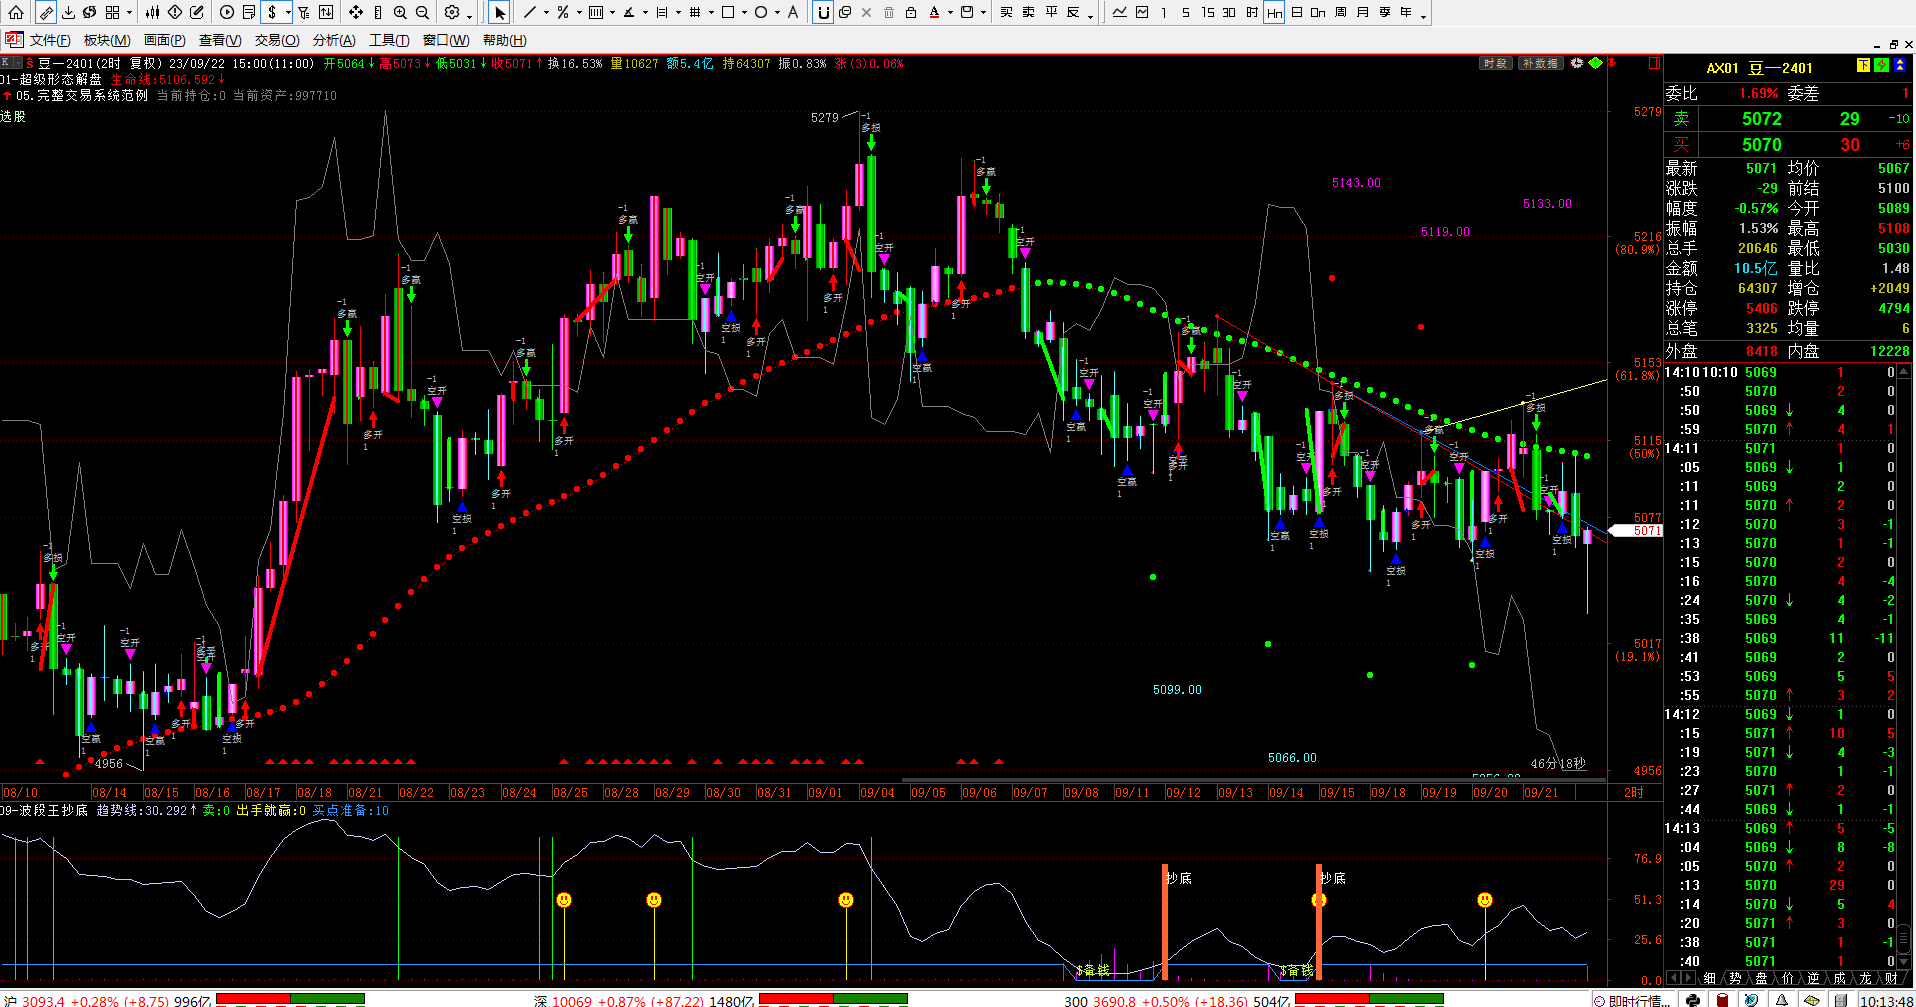
Task: Expand the percent tool dropdown arrow
Action: click(x=578, y=12)
